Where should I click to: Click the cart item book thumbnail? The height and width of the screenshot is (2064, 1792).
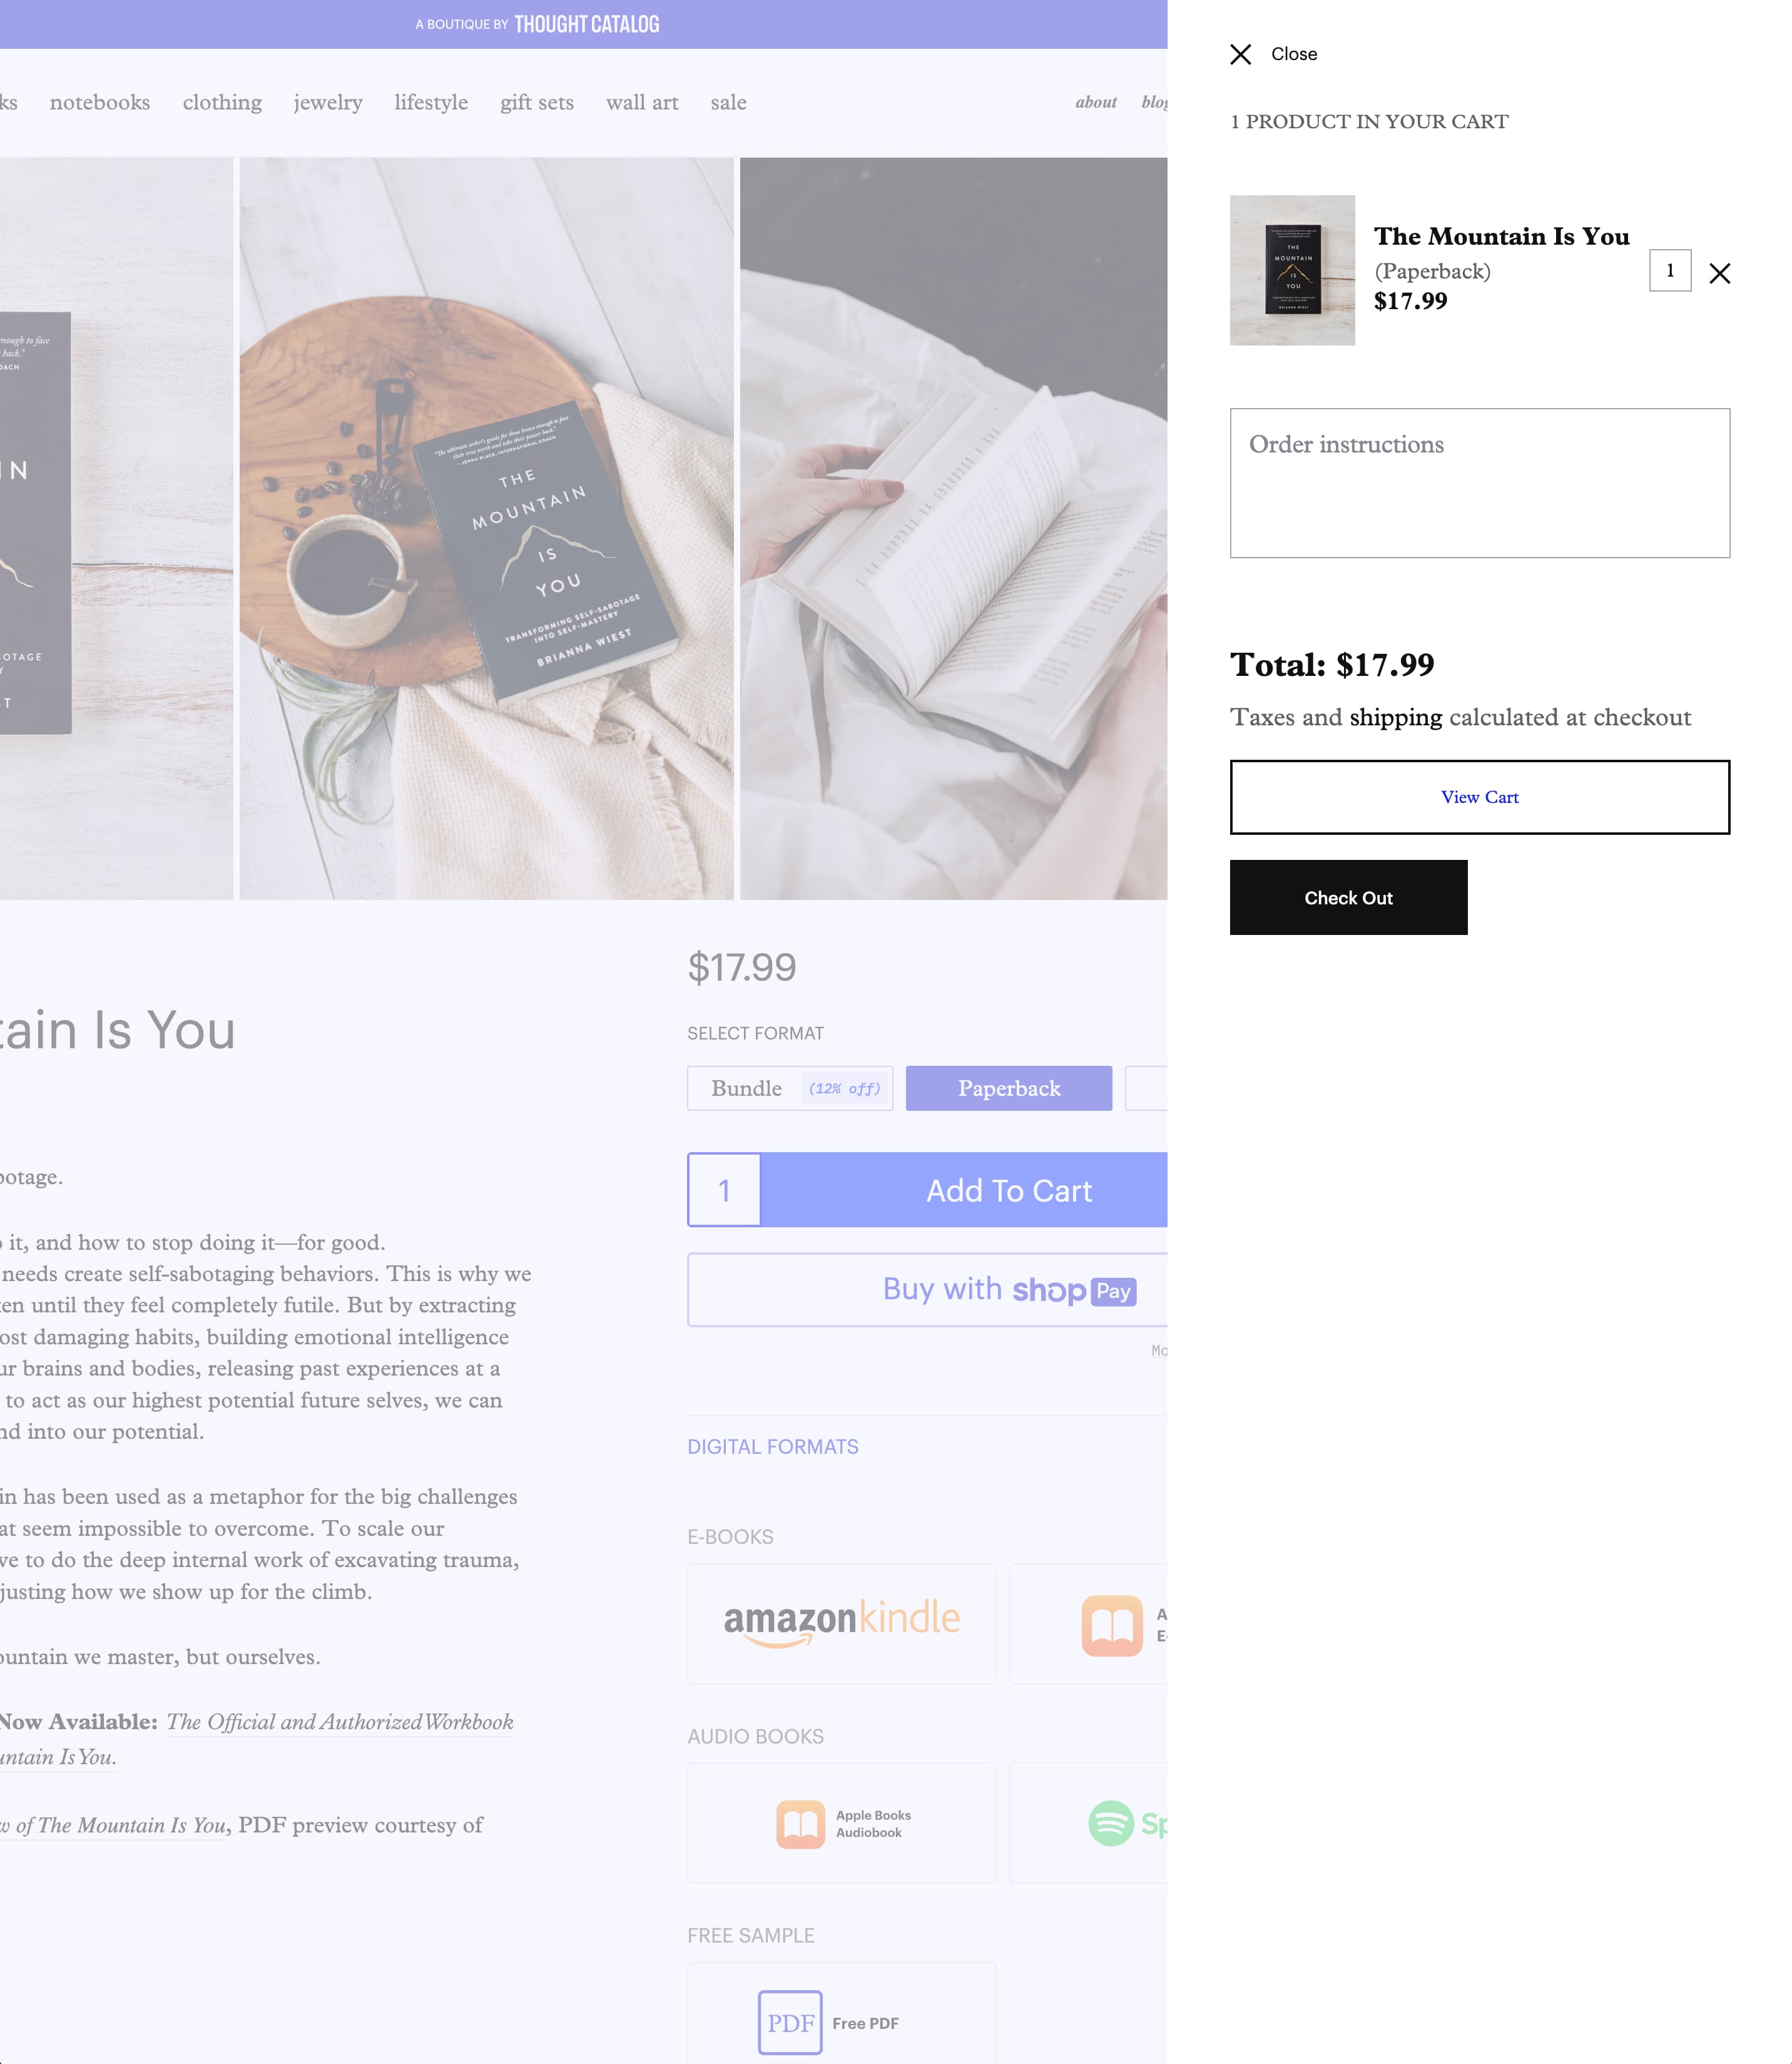point(1292,270)
